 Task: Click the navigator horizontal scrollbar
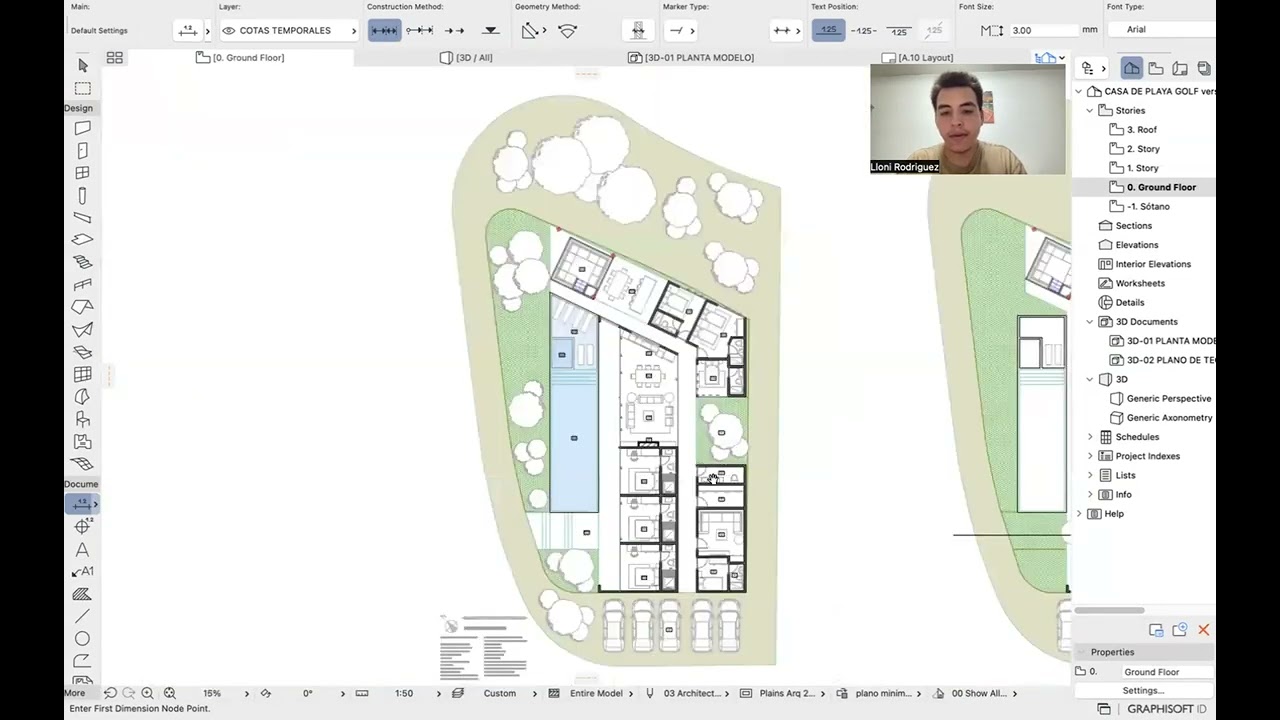tap(1110, 610)
